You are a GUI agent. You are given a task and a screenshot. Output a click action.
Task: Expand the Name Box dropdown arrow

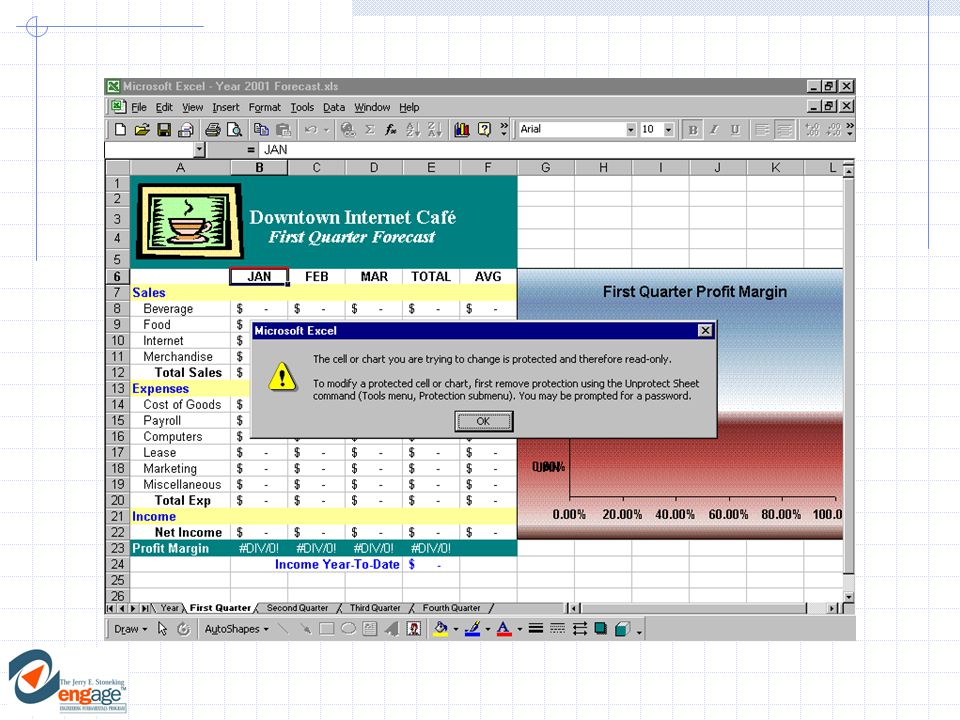click(199, 149)
